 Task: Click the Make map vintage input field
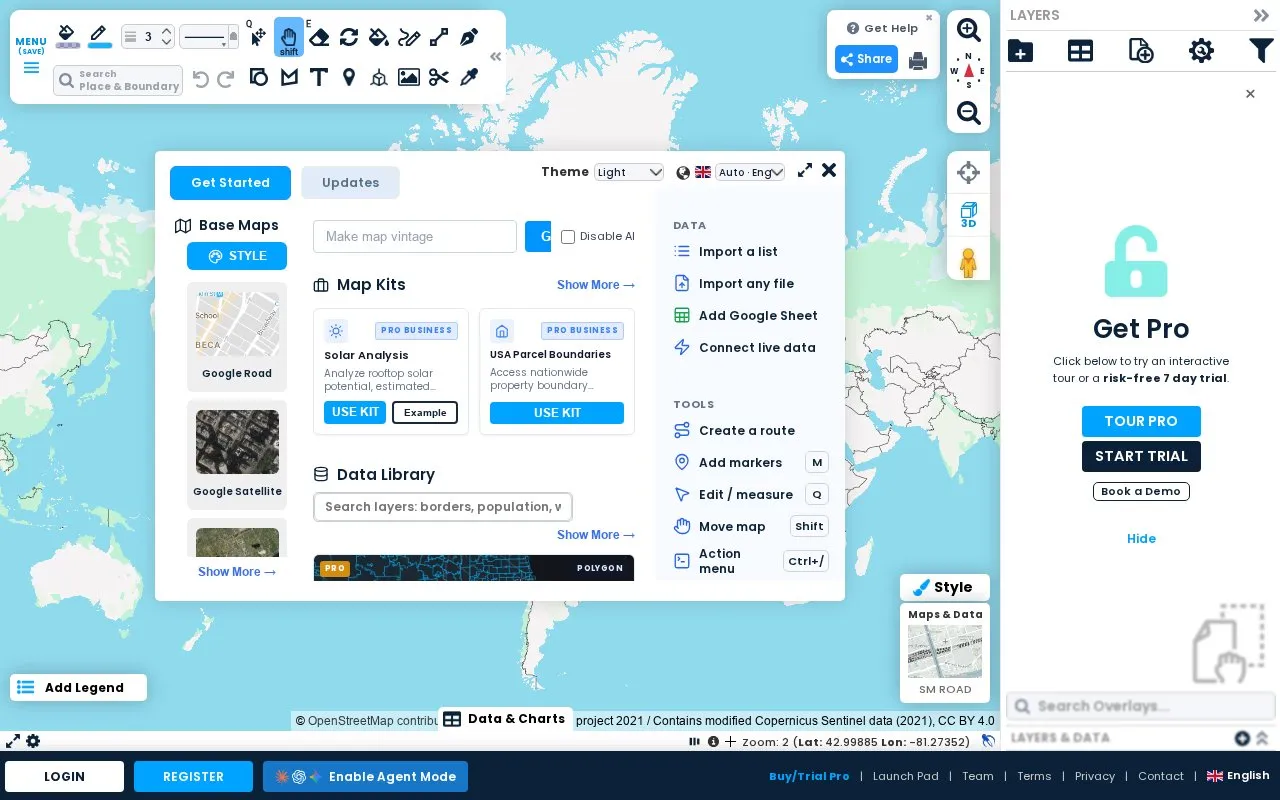pyautogui.click(x=415, y=237)
